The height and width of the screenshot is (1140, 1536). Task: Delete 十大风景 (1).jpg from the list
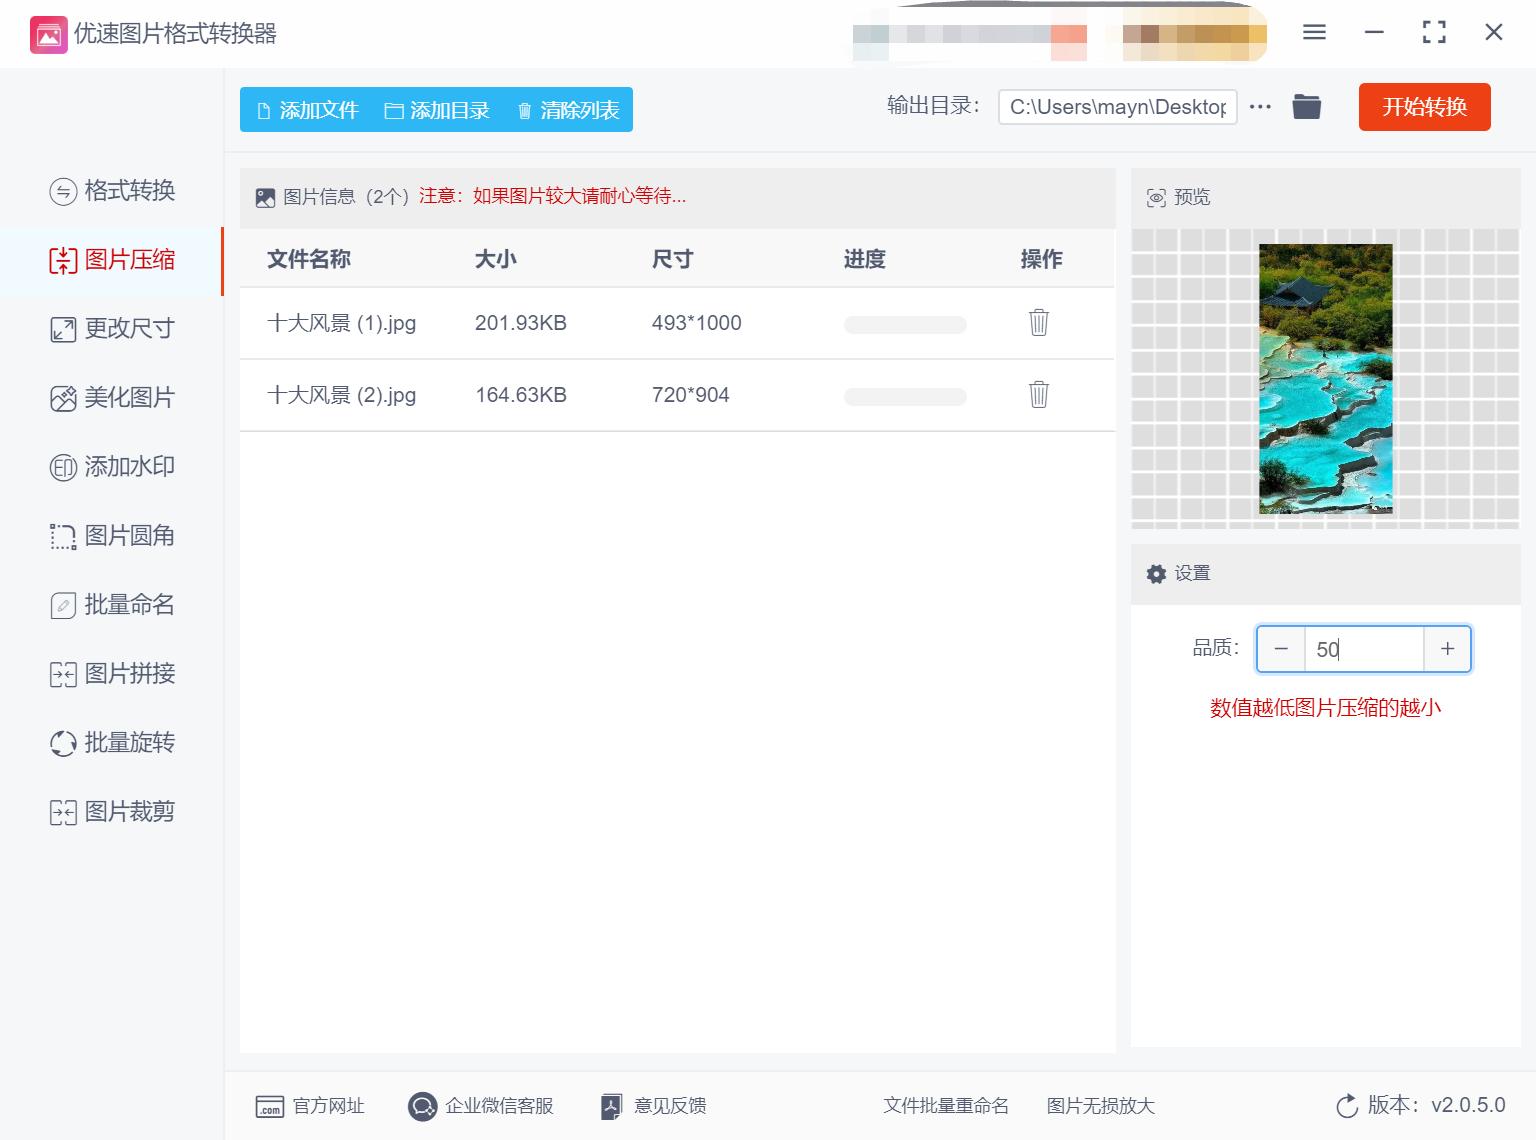pyautogui.click(x=1038, y=323)
